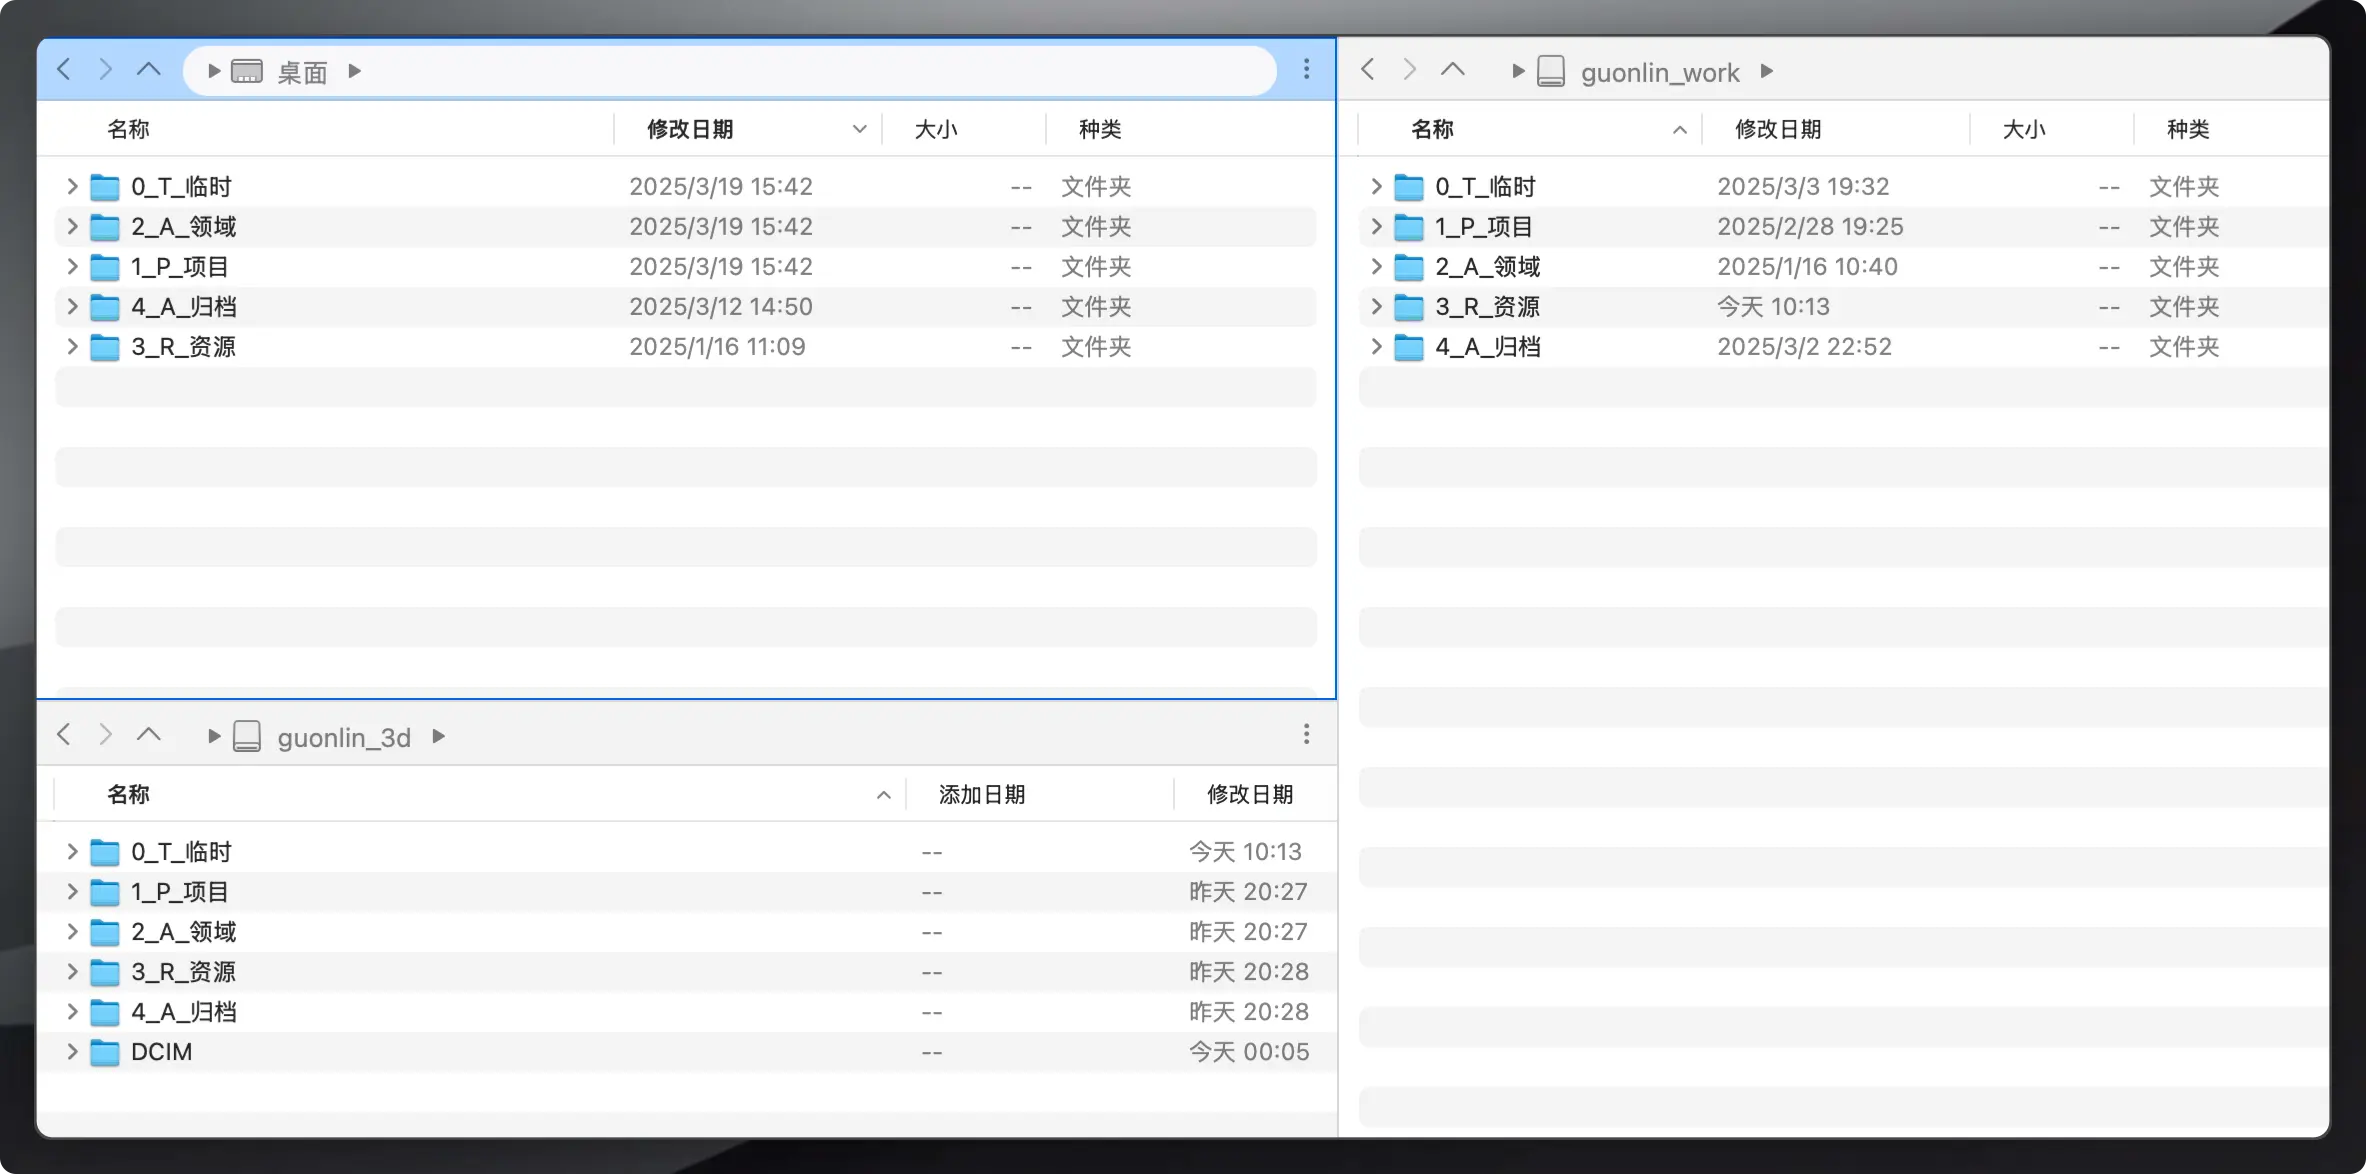Open three-dot menu in desktop pane
The image size is (2366, 1174).
(x=1306, y=70)
